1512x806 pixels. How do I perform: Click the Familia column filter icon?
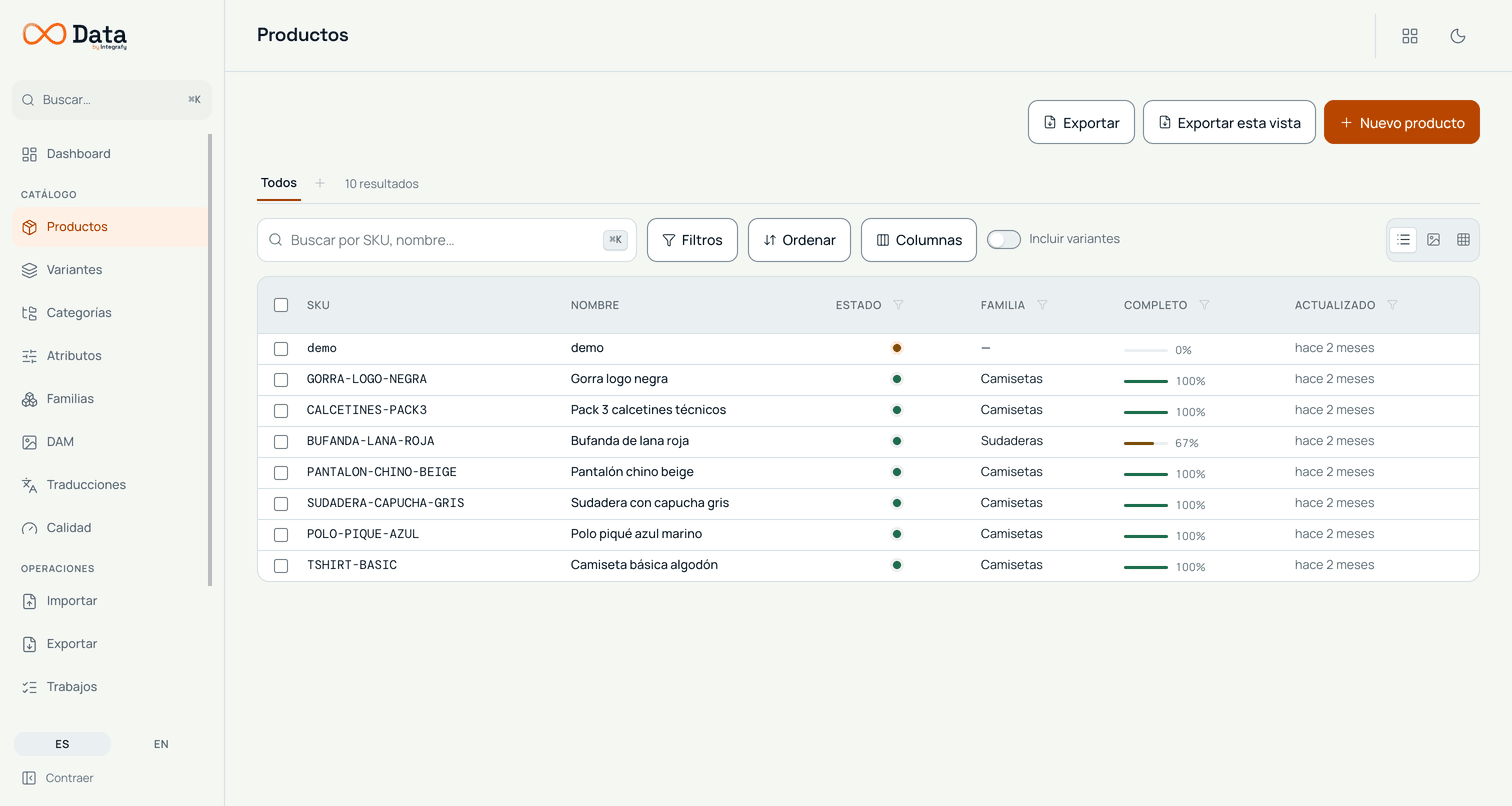pos(1042,305)
